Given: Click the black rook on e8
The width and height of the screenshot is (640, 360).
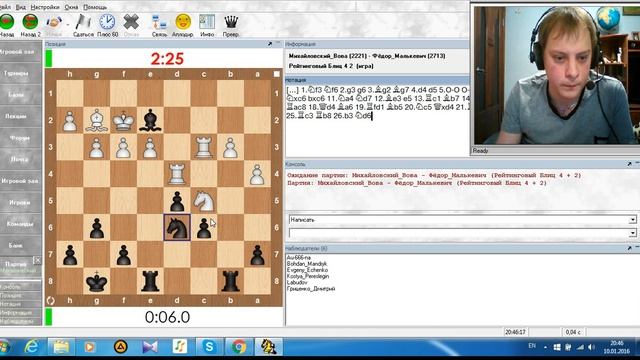Looking at the screenshot, I should 150,281.
